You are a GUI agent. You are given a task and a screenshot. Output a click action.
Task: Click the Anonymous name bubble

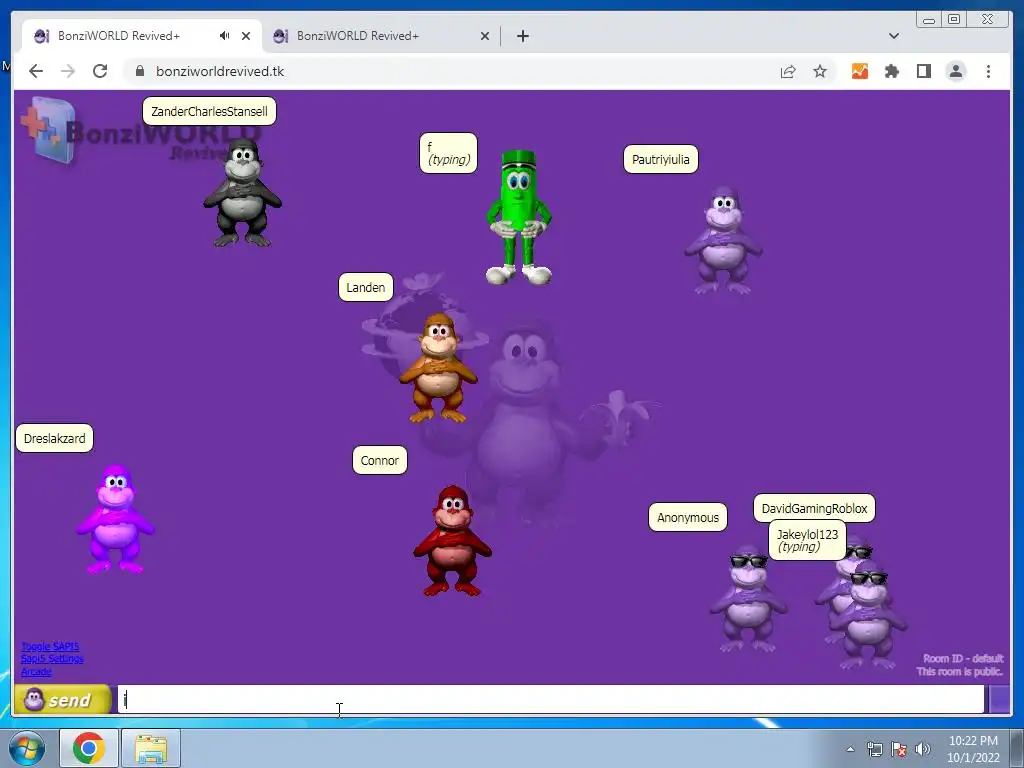[688, 517]
